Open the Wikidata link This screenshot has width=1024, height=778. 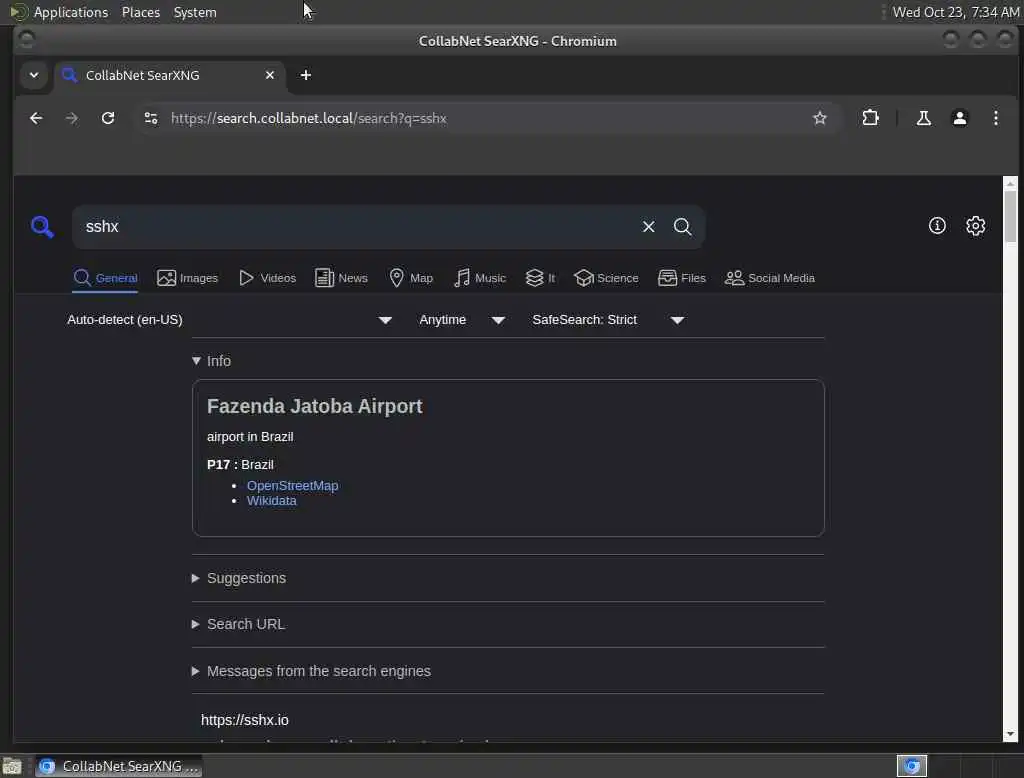coord(272,501)
